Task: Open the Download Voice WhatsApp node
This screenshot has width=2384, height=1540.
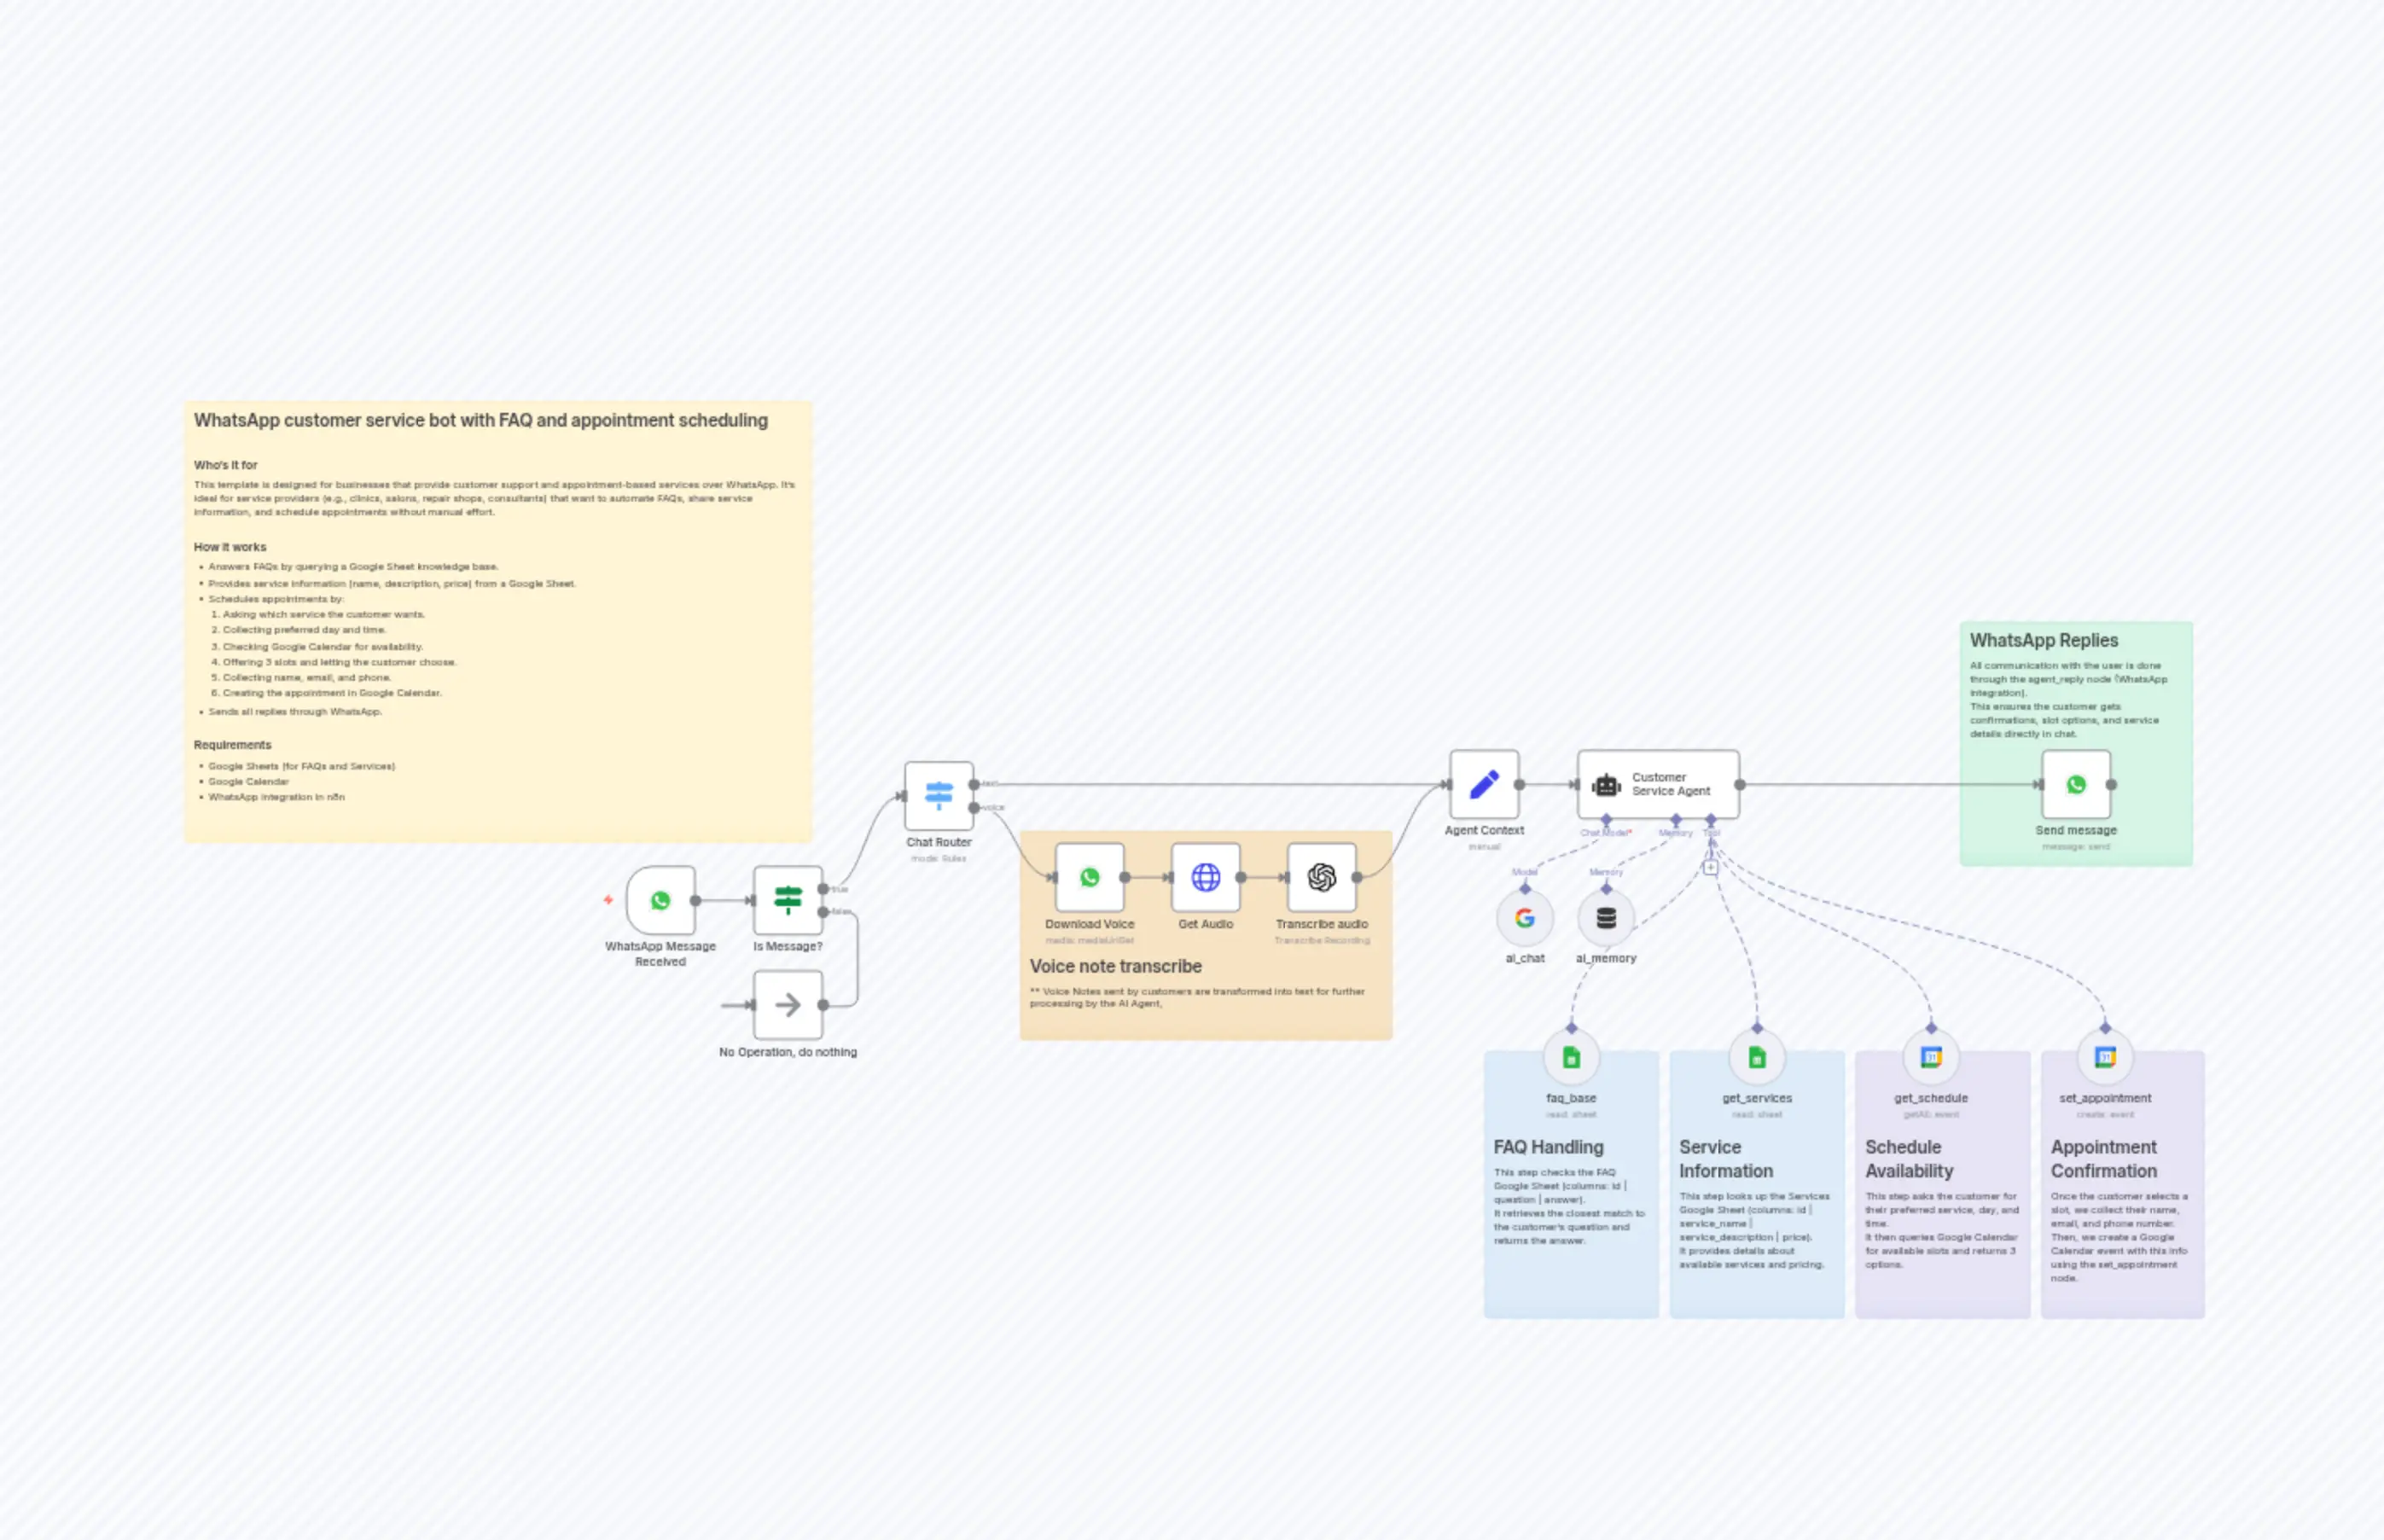Action: [1089, 877]
